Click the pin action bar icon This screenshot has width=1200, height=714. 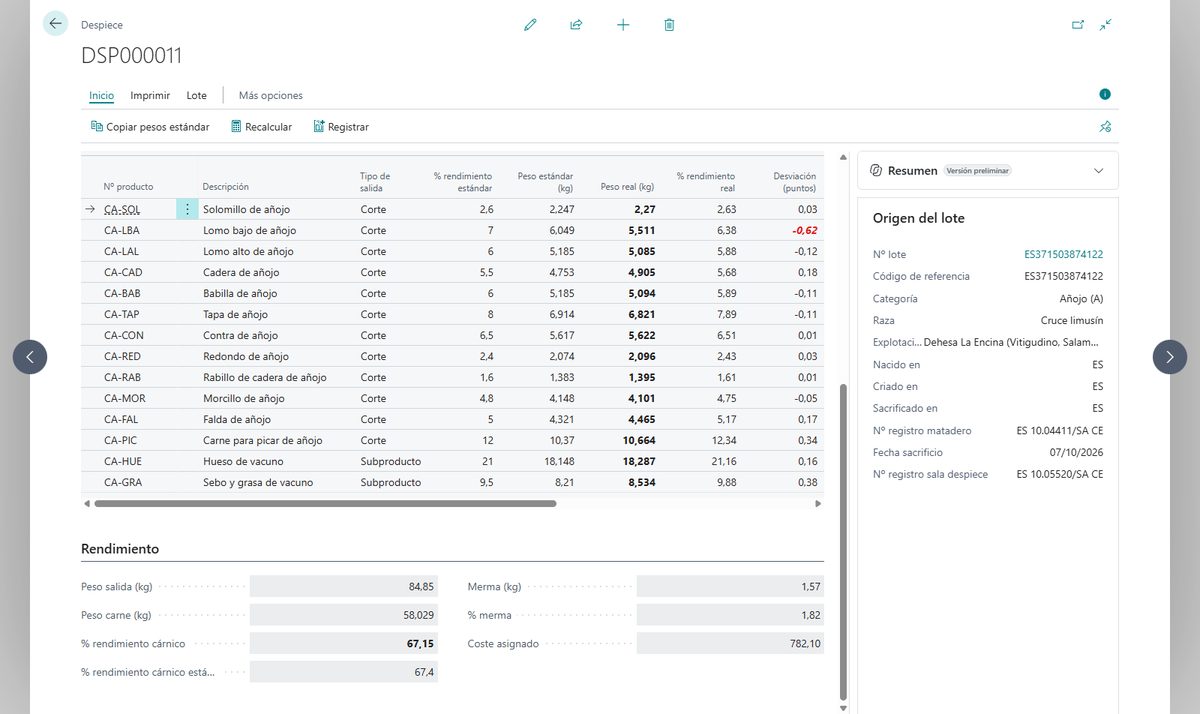click(x=1105, y=127)
